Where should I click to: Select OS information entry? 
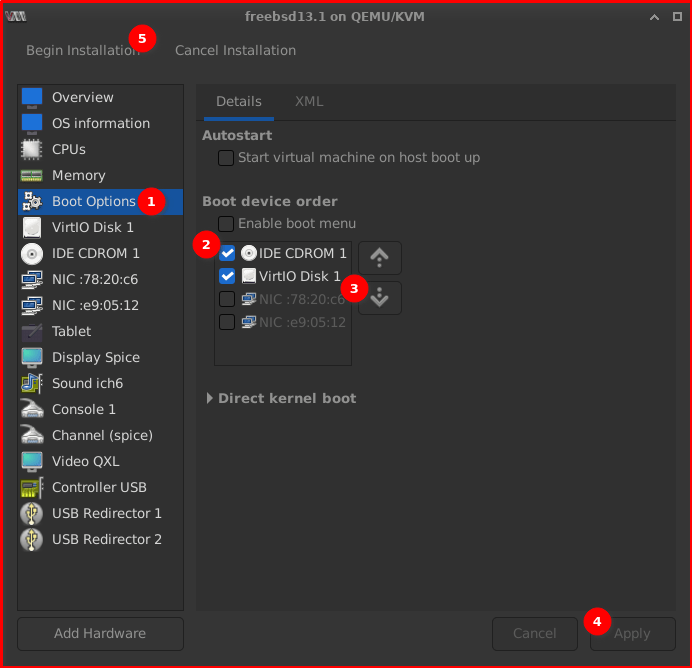pos(101,124)
